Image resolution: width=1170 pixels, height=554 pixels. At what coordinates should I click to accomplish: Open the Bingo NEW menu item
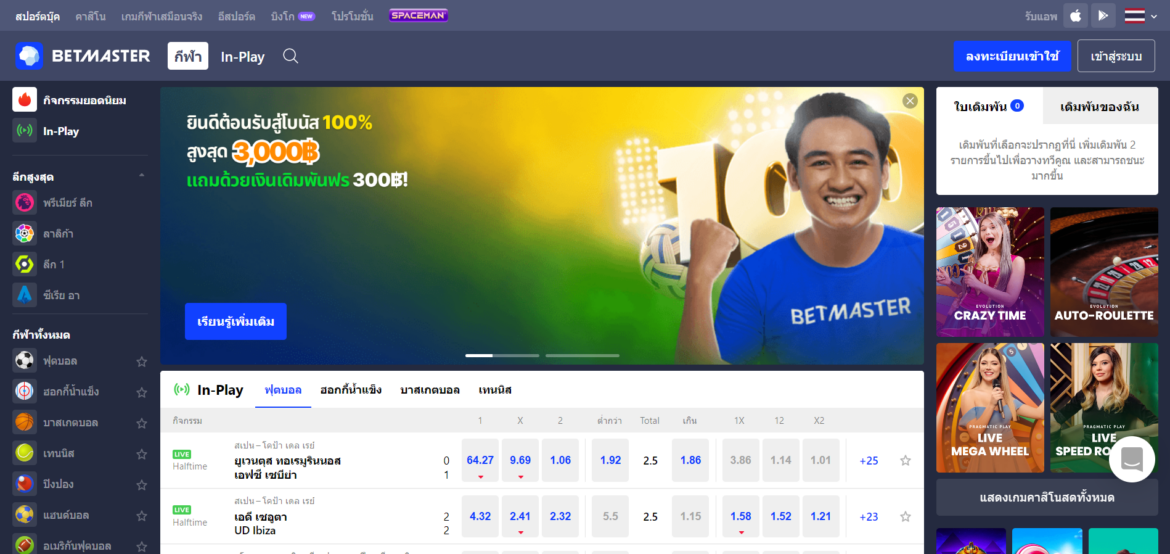pyautogui.click(x=292, y=16)
